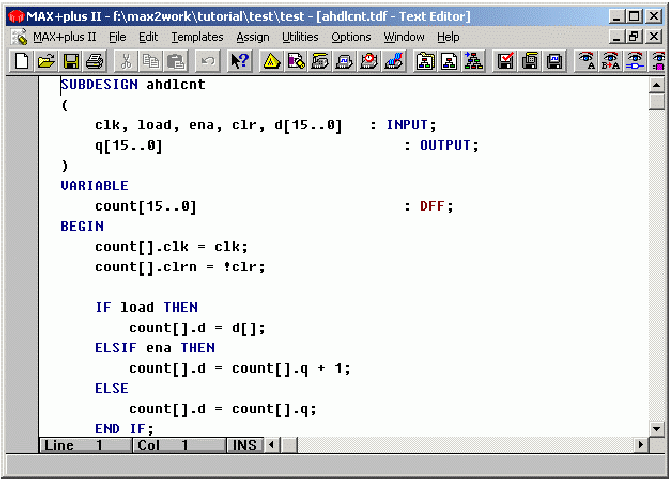The height and width of the screenshot is (481, 670).
Task: Click the Col number status field
Action: 178,445
